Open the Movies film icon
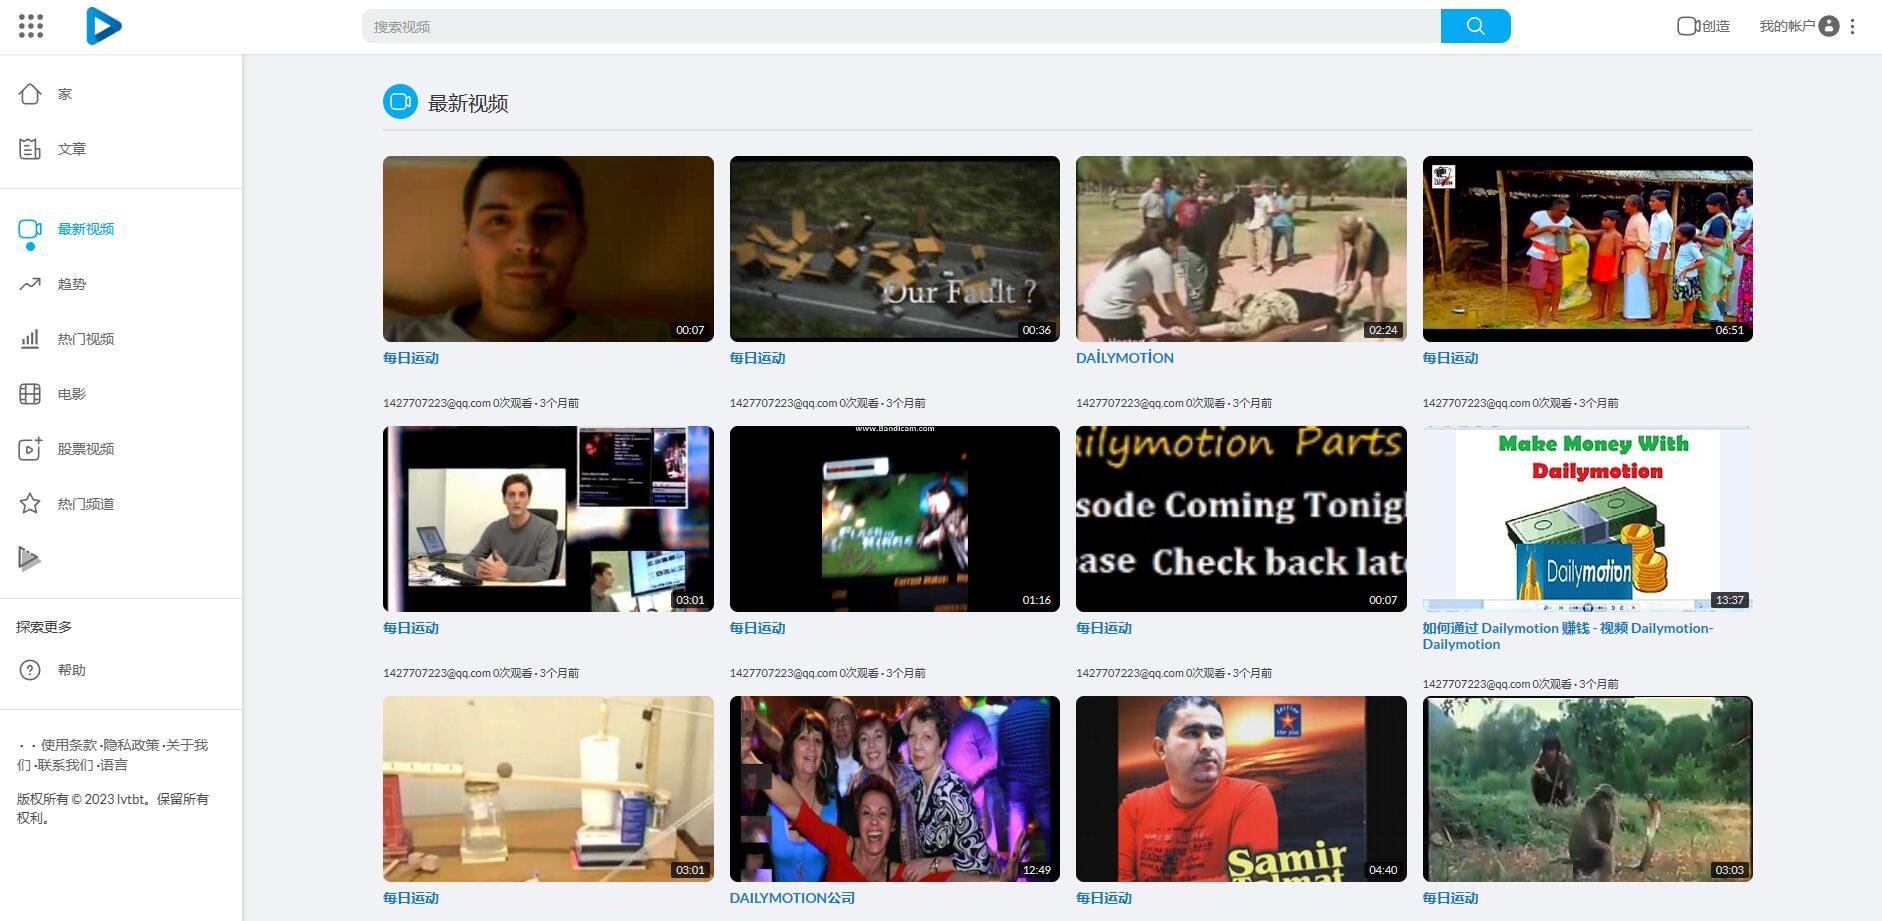Screen dimensions: 1882x921 pos(30,394)
